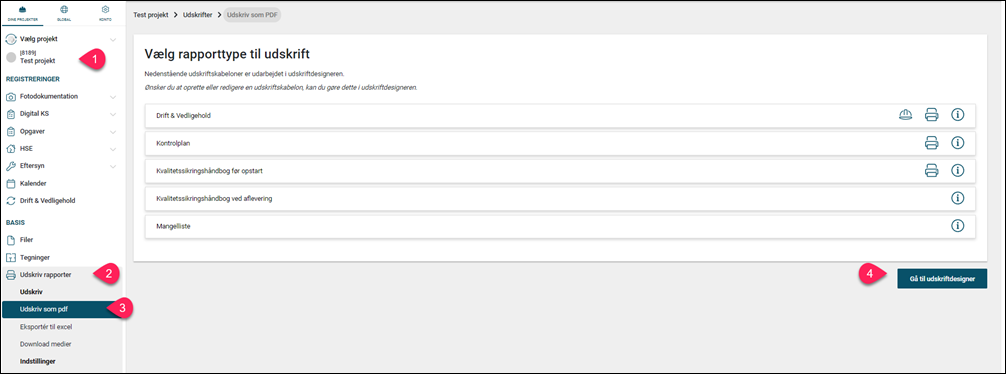
Task: Click printer icon in Kontrolplan row
Action: pos(932,142)
